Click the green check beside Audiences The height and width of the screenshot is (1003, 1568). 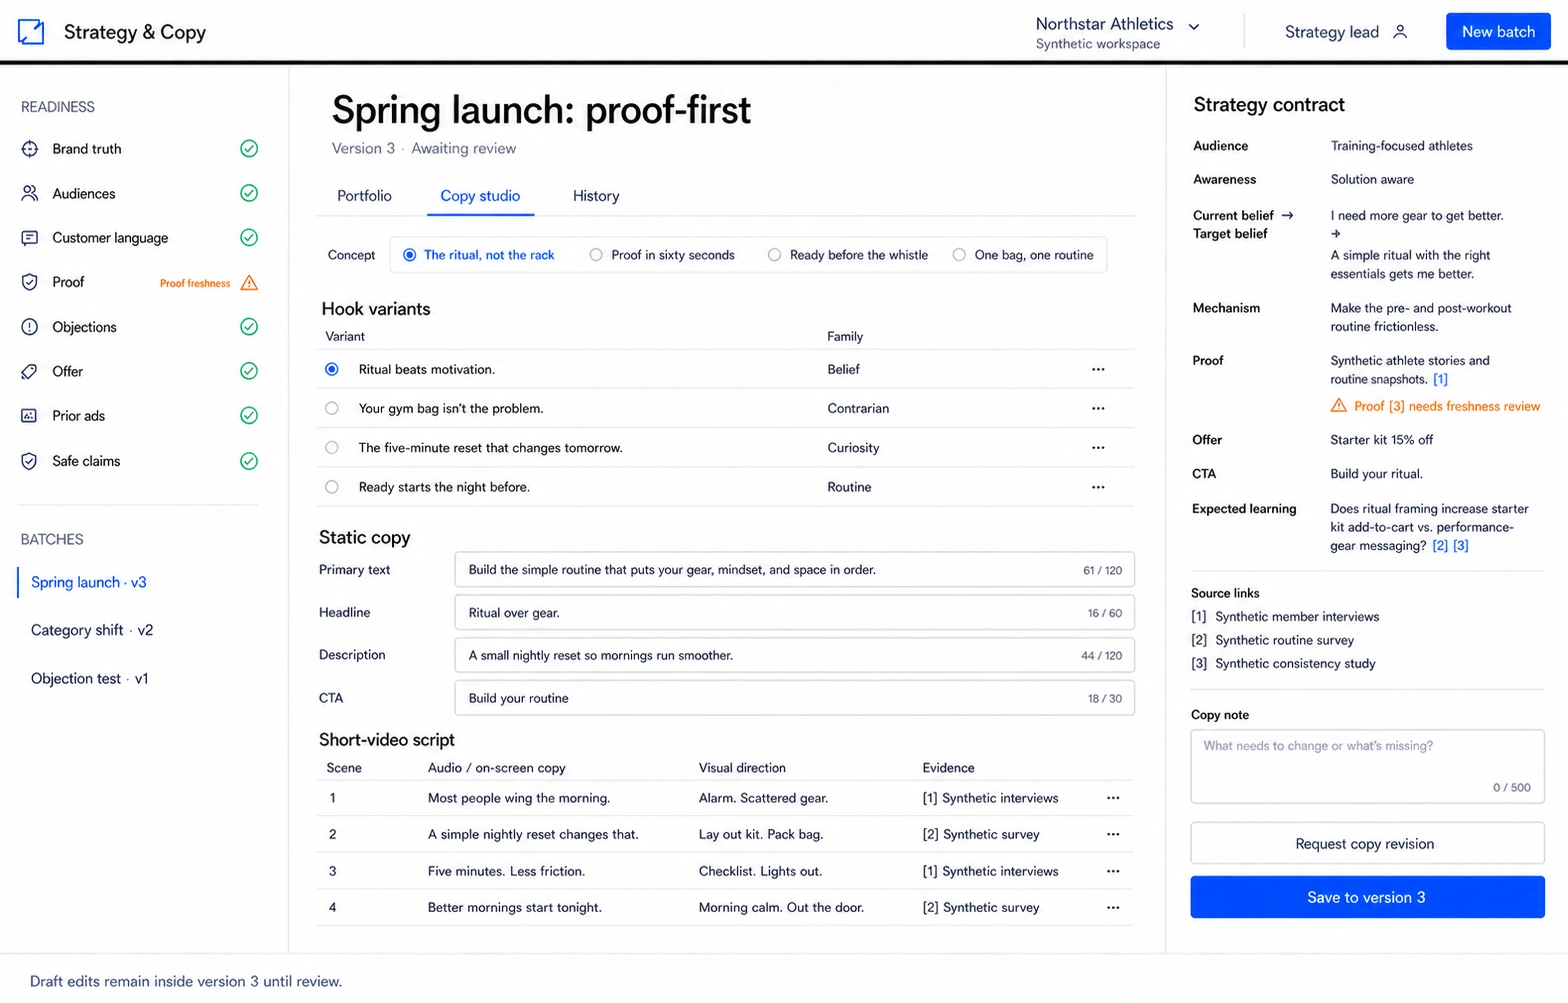pyautogui.click(x=249, y=193)
